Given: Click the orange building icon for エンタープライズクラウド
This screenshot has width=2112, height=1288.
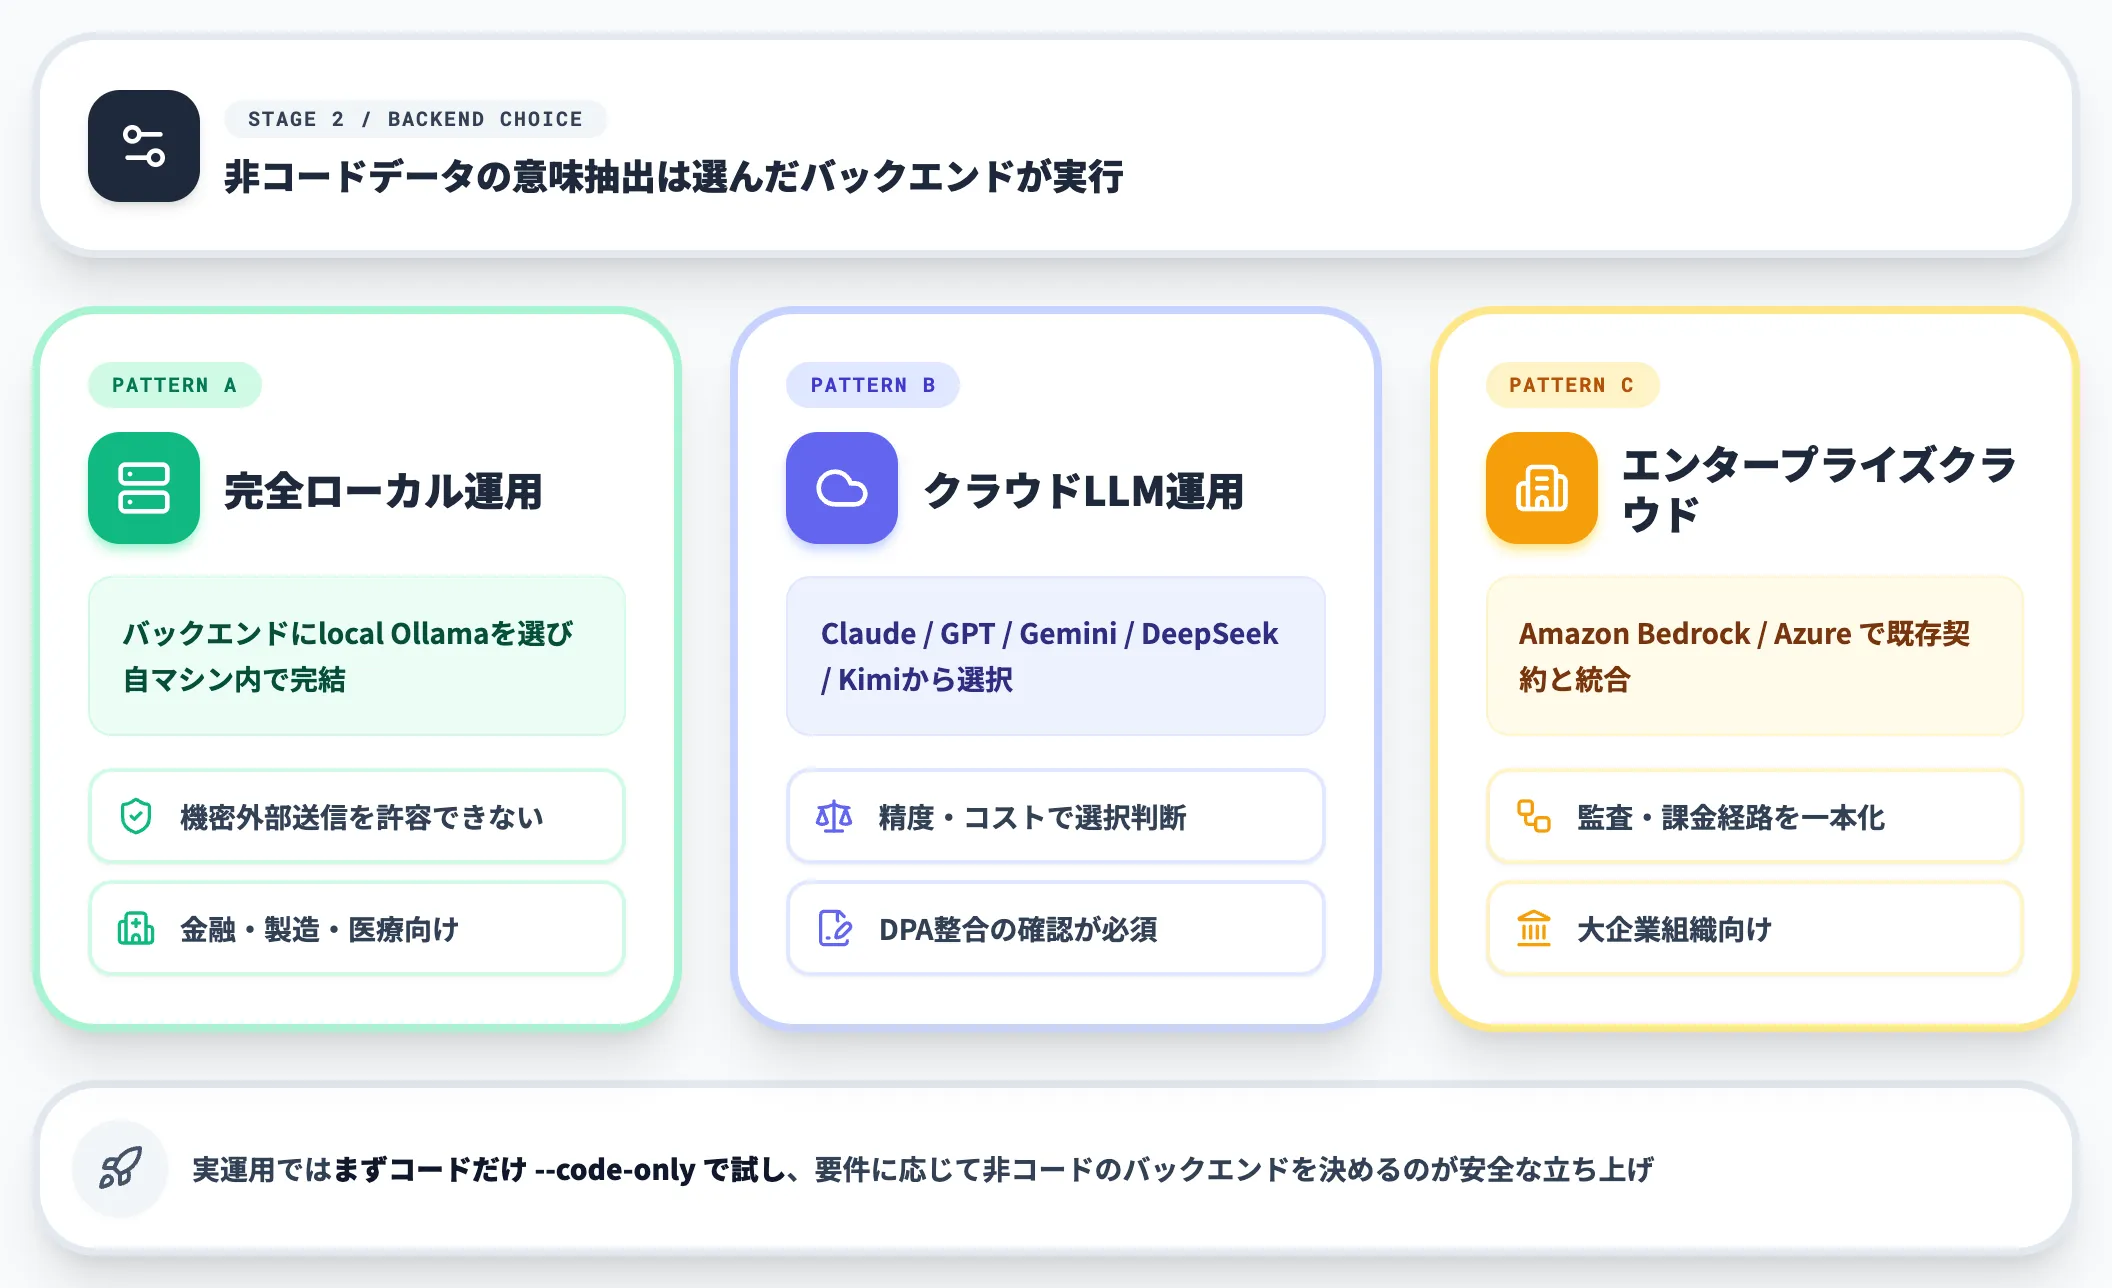Looking at the screenshot, I should click(x=1541, y=488).
